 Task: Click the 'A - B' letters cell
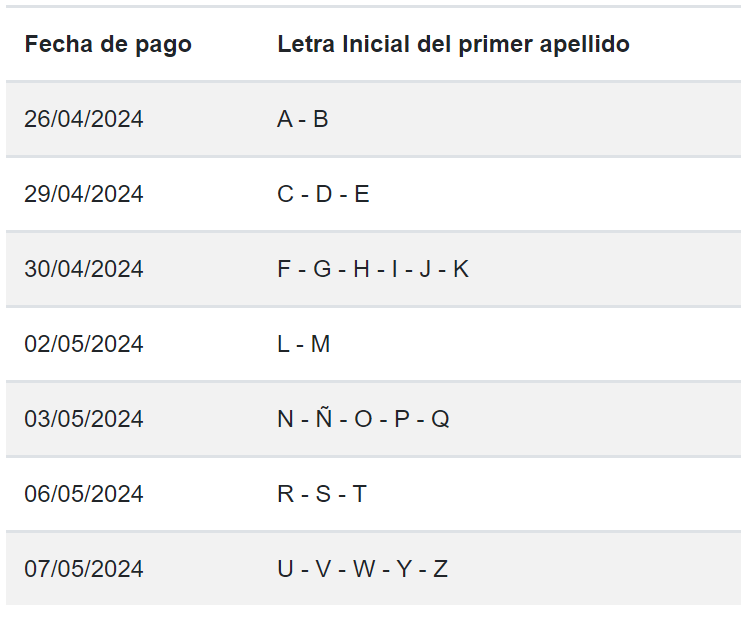[302, 119]
